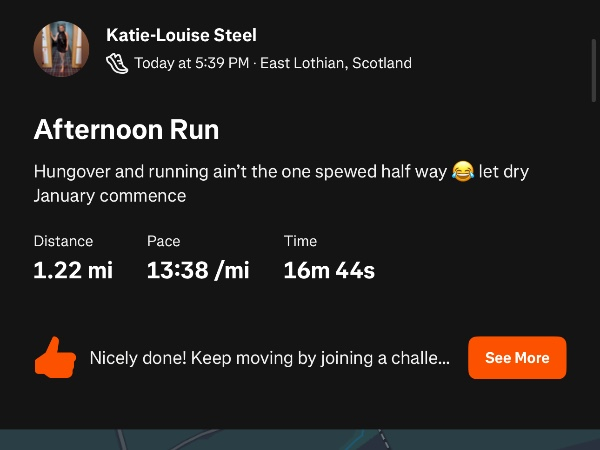The height and width of the screenshot is (450, 600).
Task: Open the Afternoon Run activity title
Action: [126, 129]
